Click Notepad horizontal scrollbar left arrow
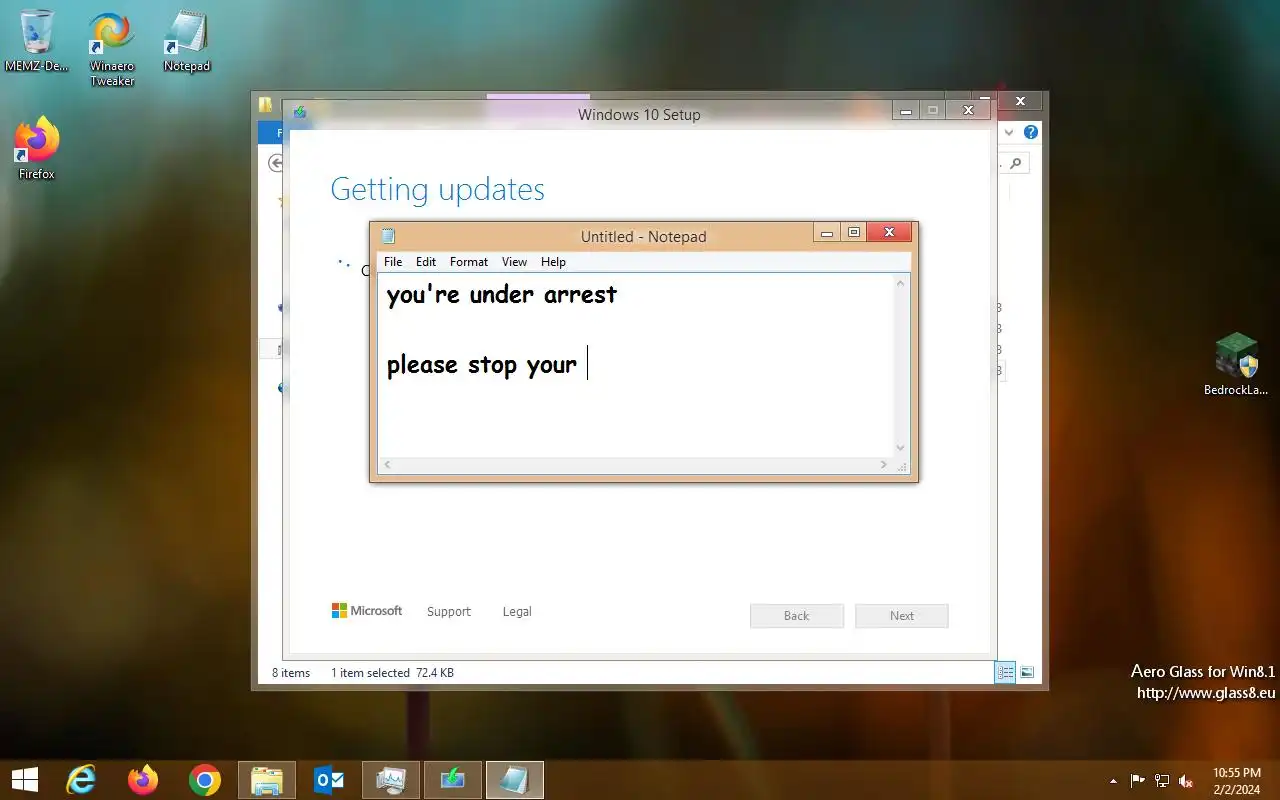1280x800 pixels. pyautogui.click(x=387, y=465)
